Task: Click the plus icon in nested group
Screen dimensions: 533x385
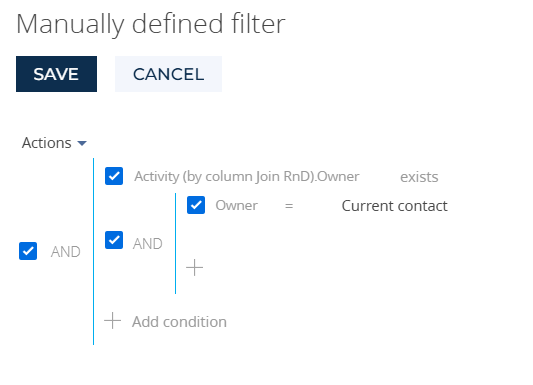Action: (x=194, y=268)
